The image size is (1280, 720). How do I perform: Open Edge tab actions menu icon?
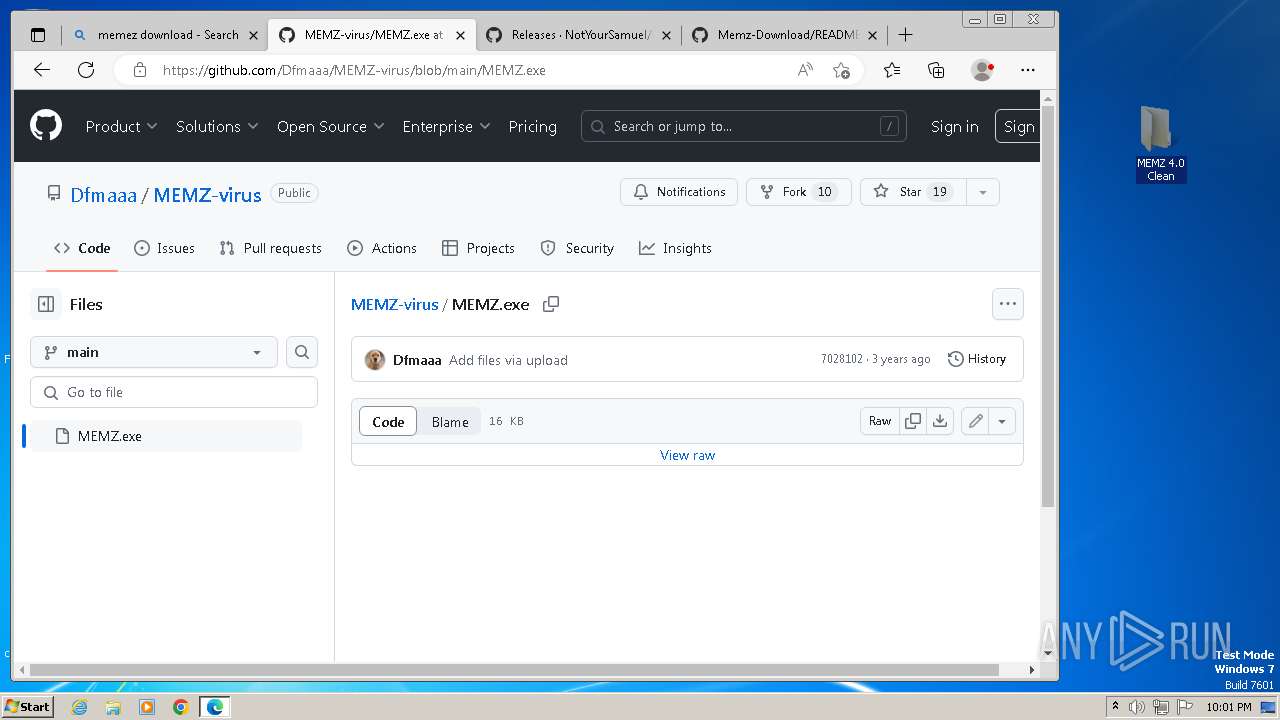[38, 35]
